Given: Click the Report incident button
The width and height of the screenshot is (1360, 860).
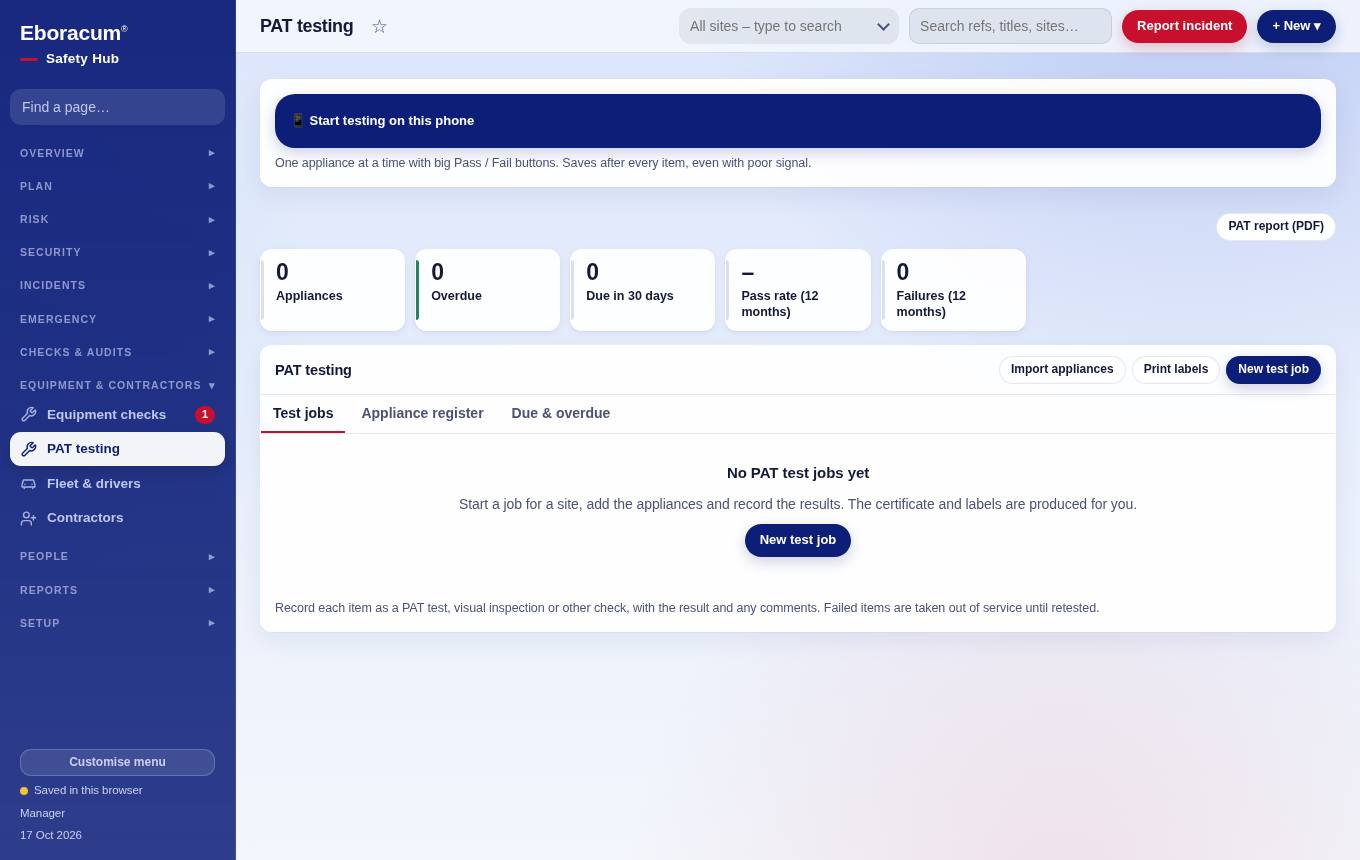Looking at the screenshot, I should [1184, 26].
